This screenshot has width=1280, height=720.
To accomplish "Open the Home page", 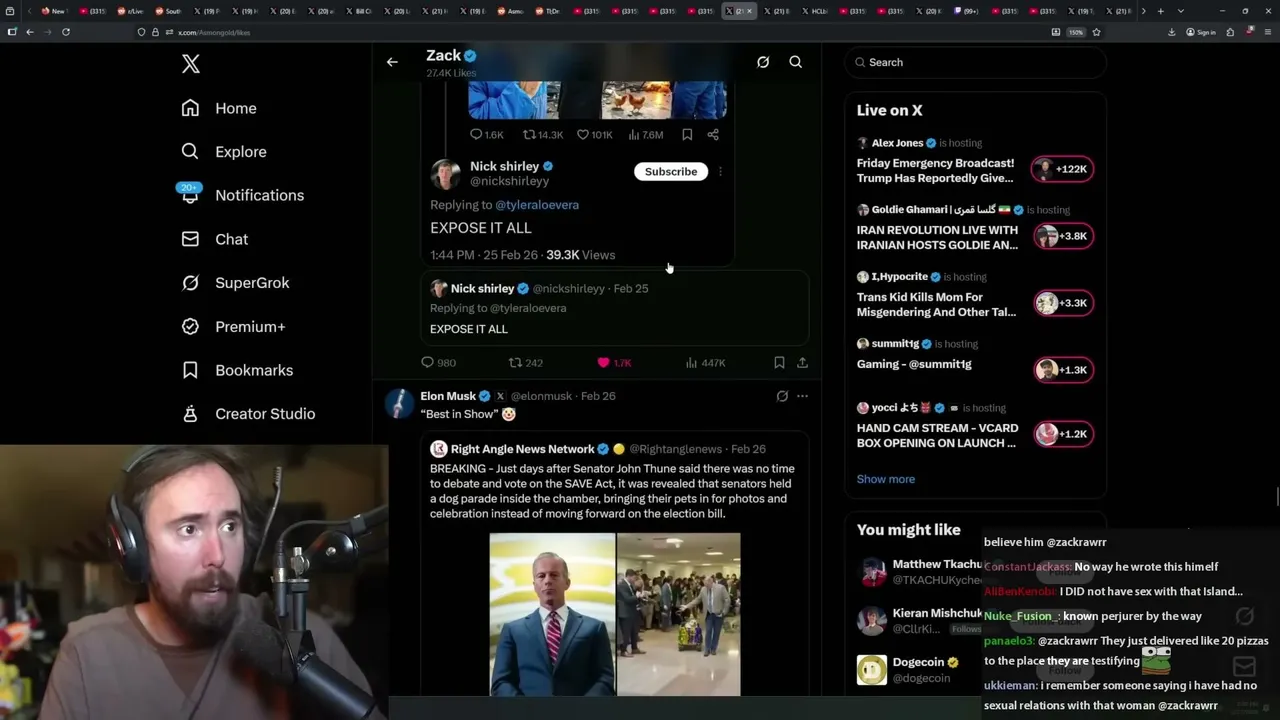I will tap(219, 108).
